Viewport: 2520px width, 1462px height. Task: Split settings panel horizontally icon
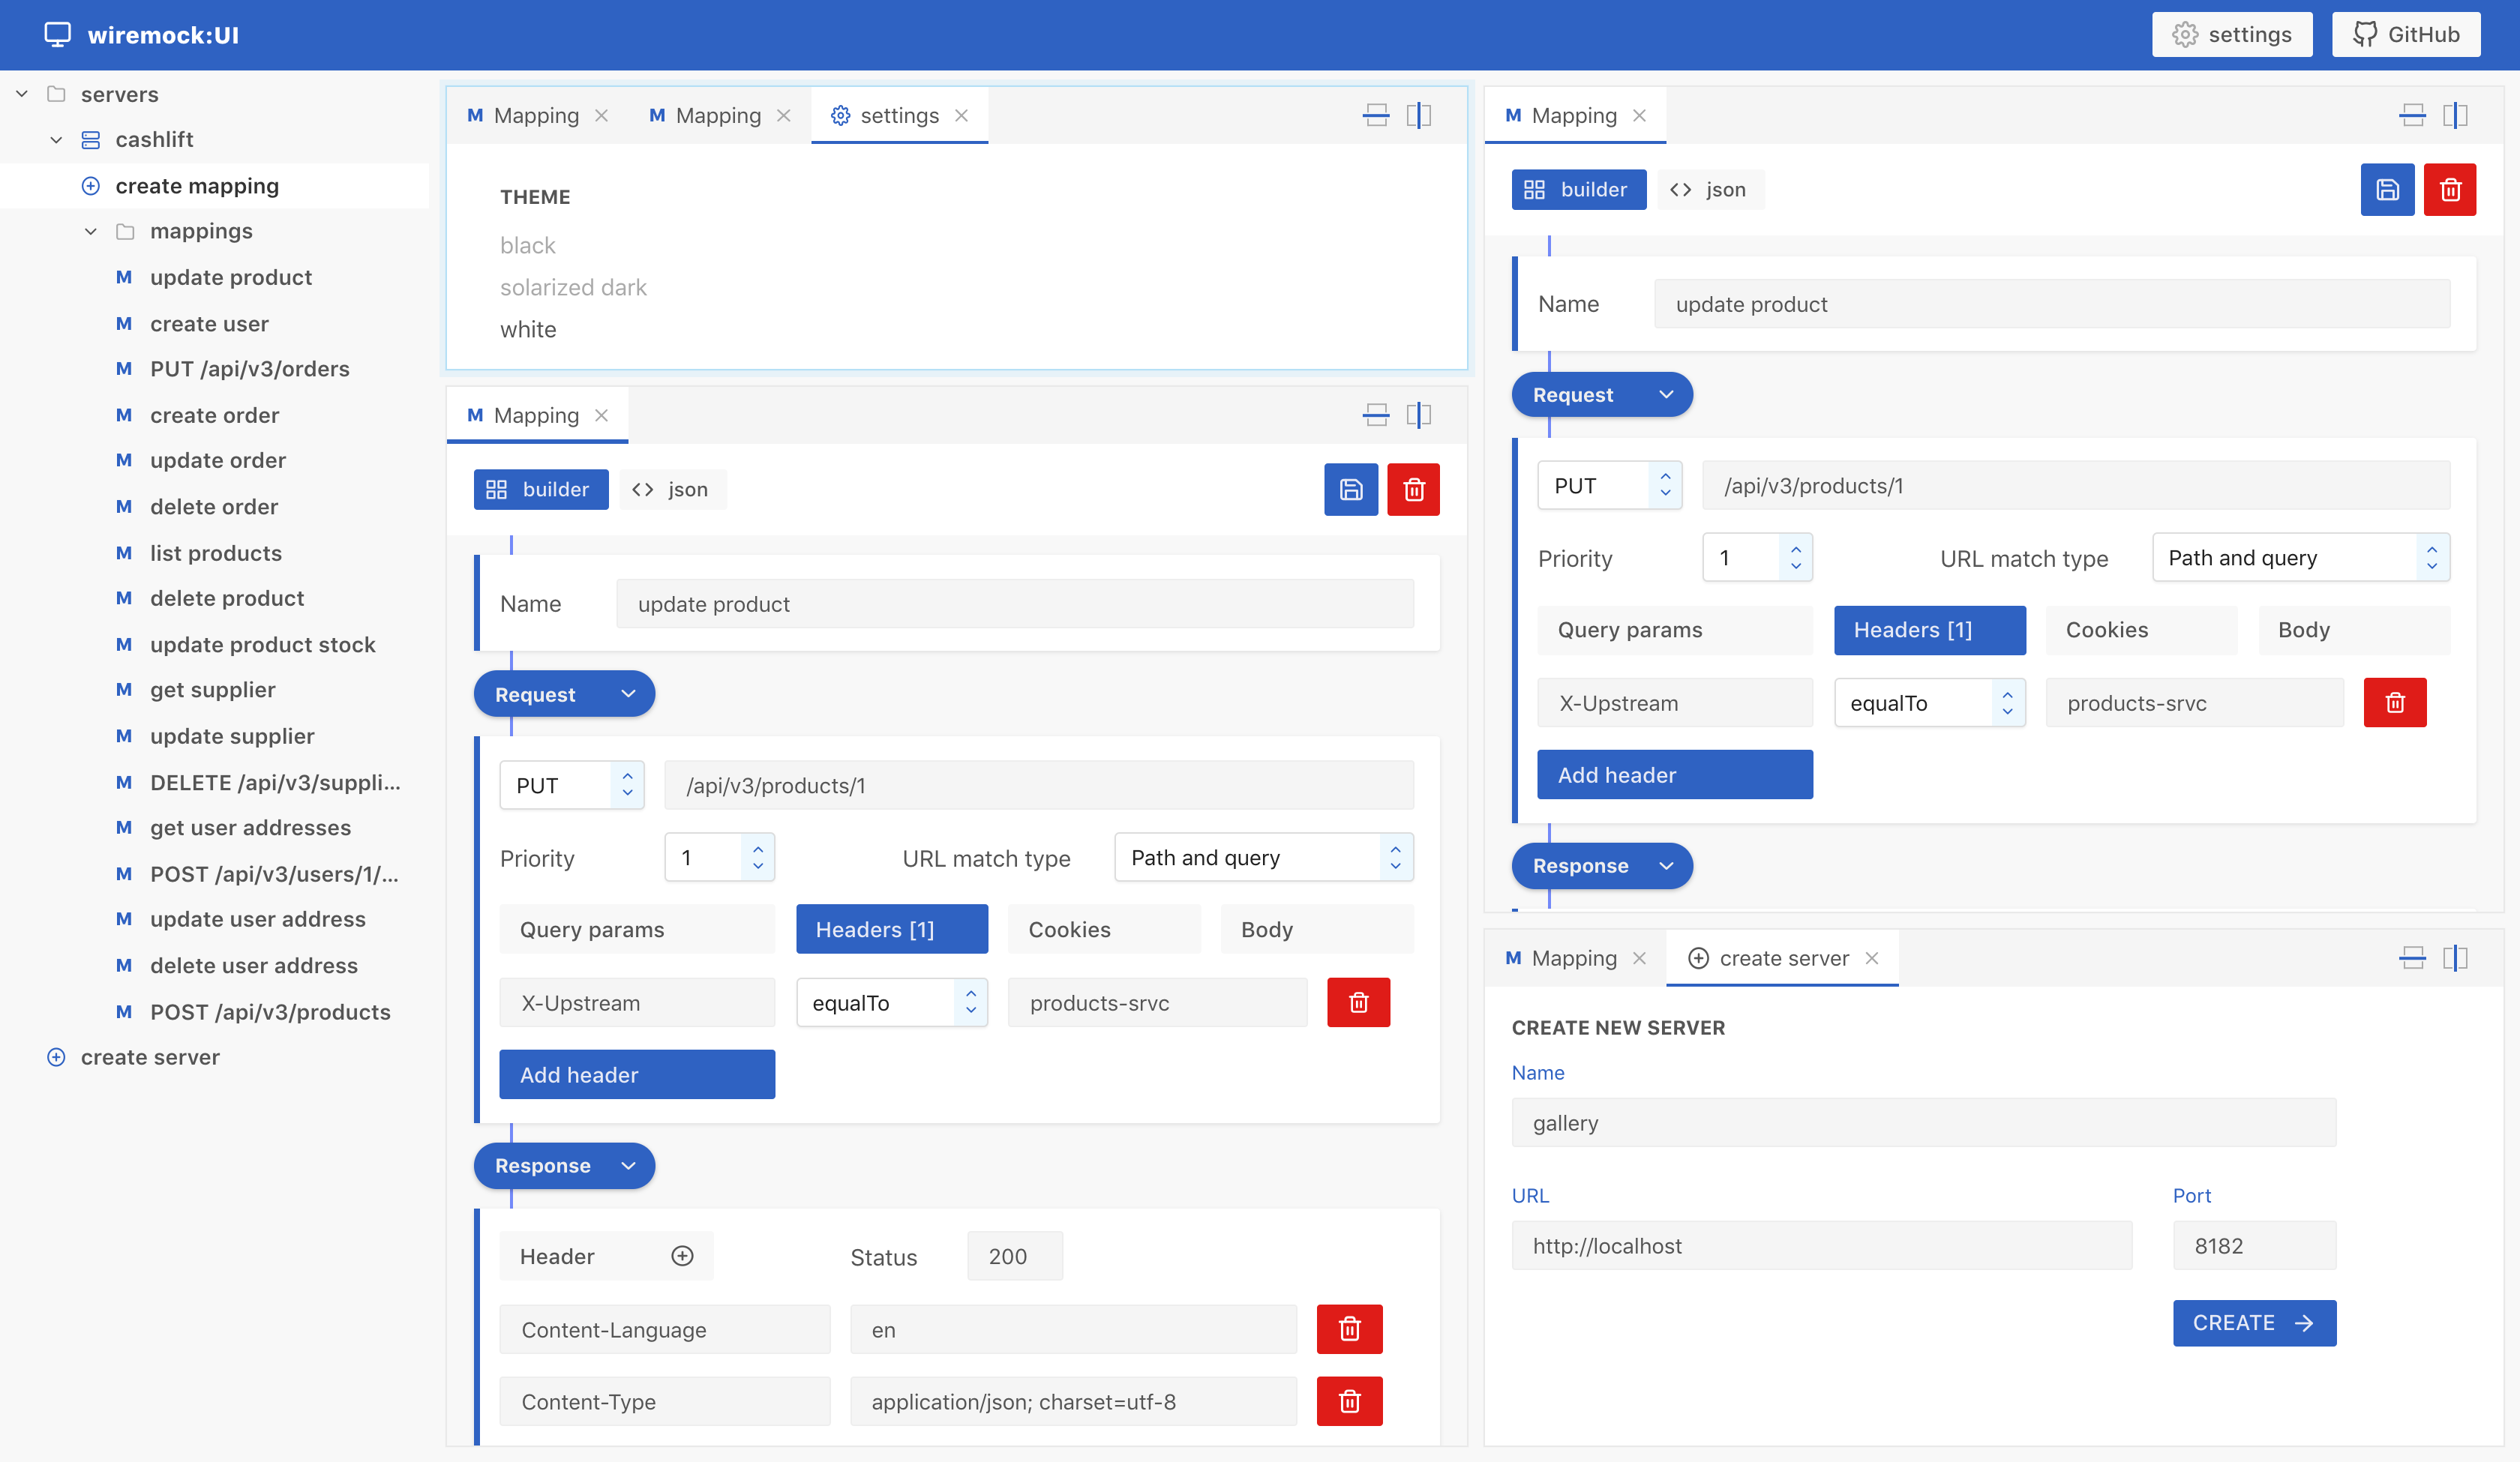(x=1376, y=115)
